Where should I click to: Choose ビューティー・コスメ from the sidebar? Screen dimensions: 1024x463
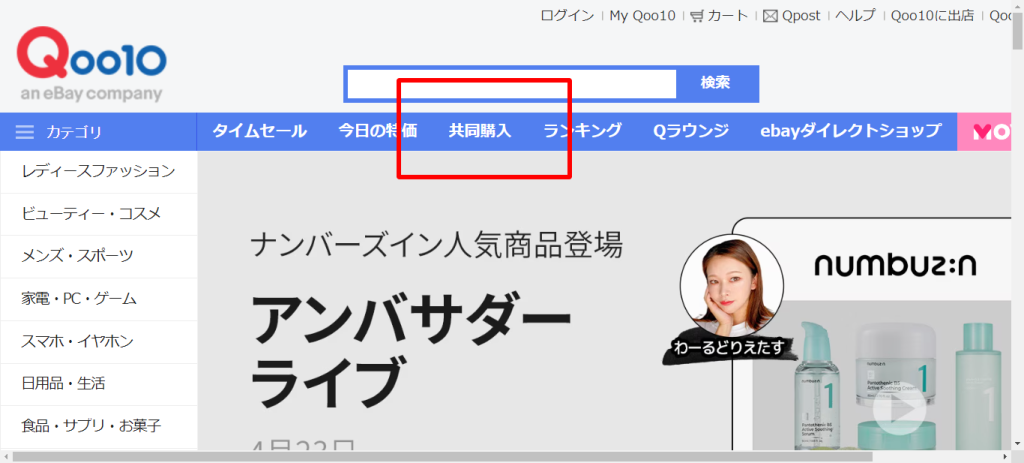point(91,213)
